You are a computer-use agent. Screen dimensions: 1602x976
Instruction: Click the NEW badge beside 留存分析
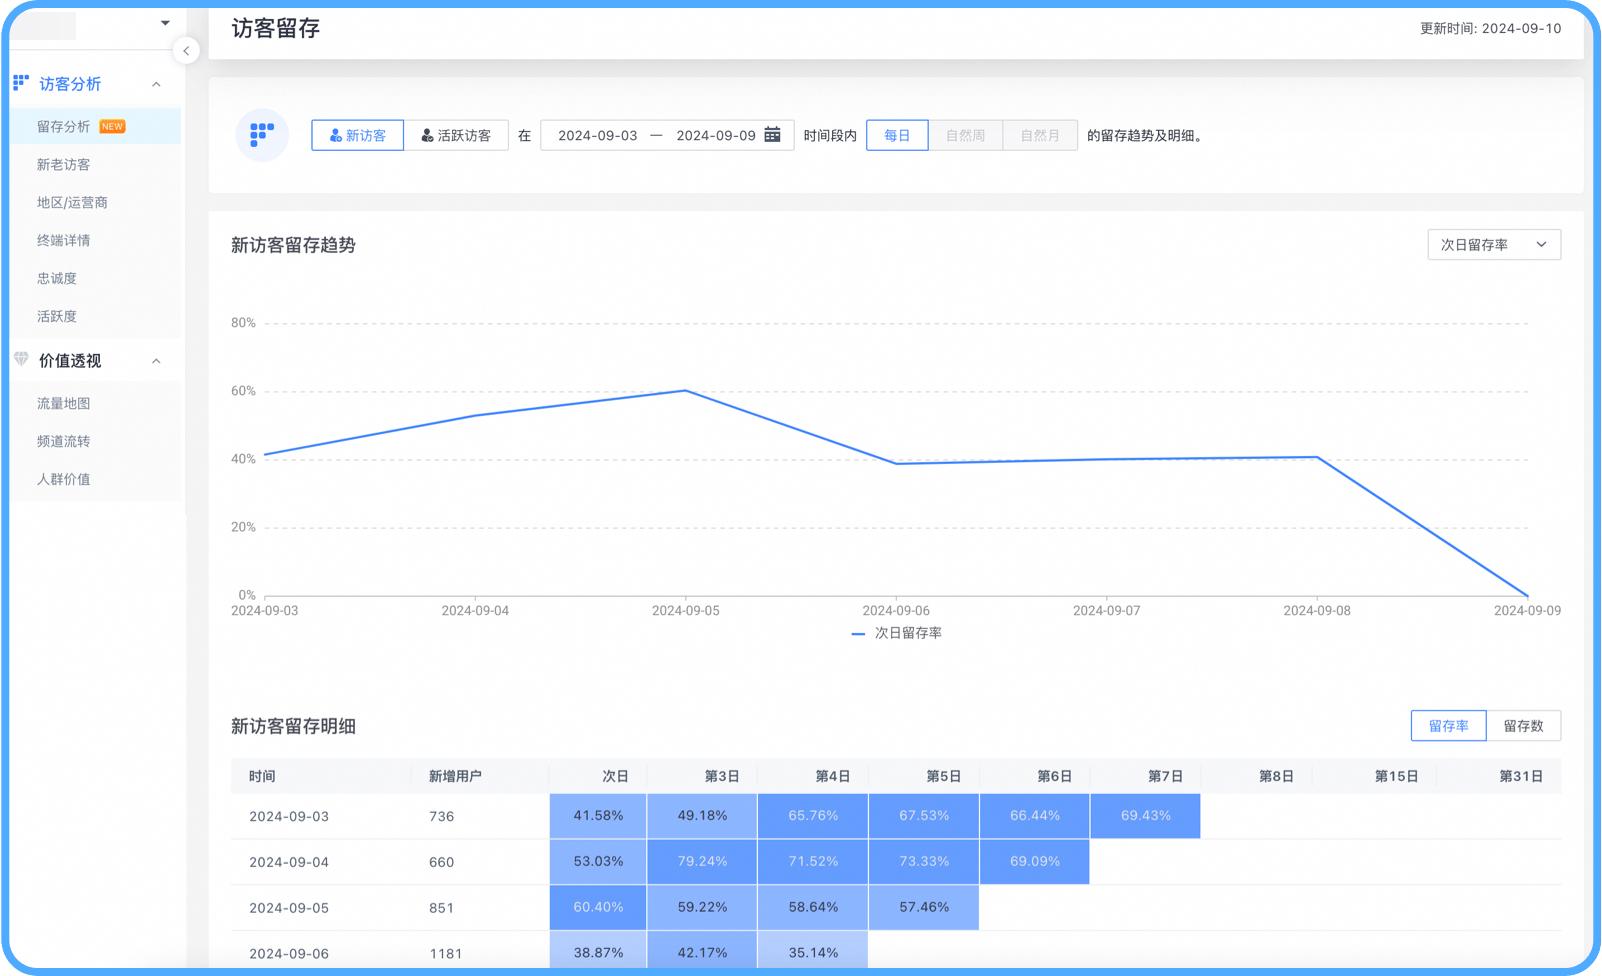[113, 127]
